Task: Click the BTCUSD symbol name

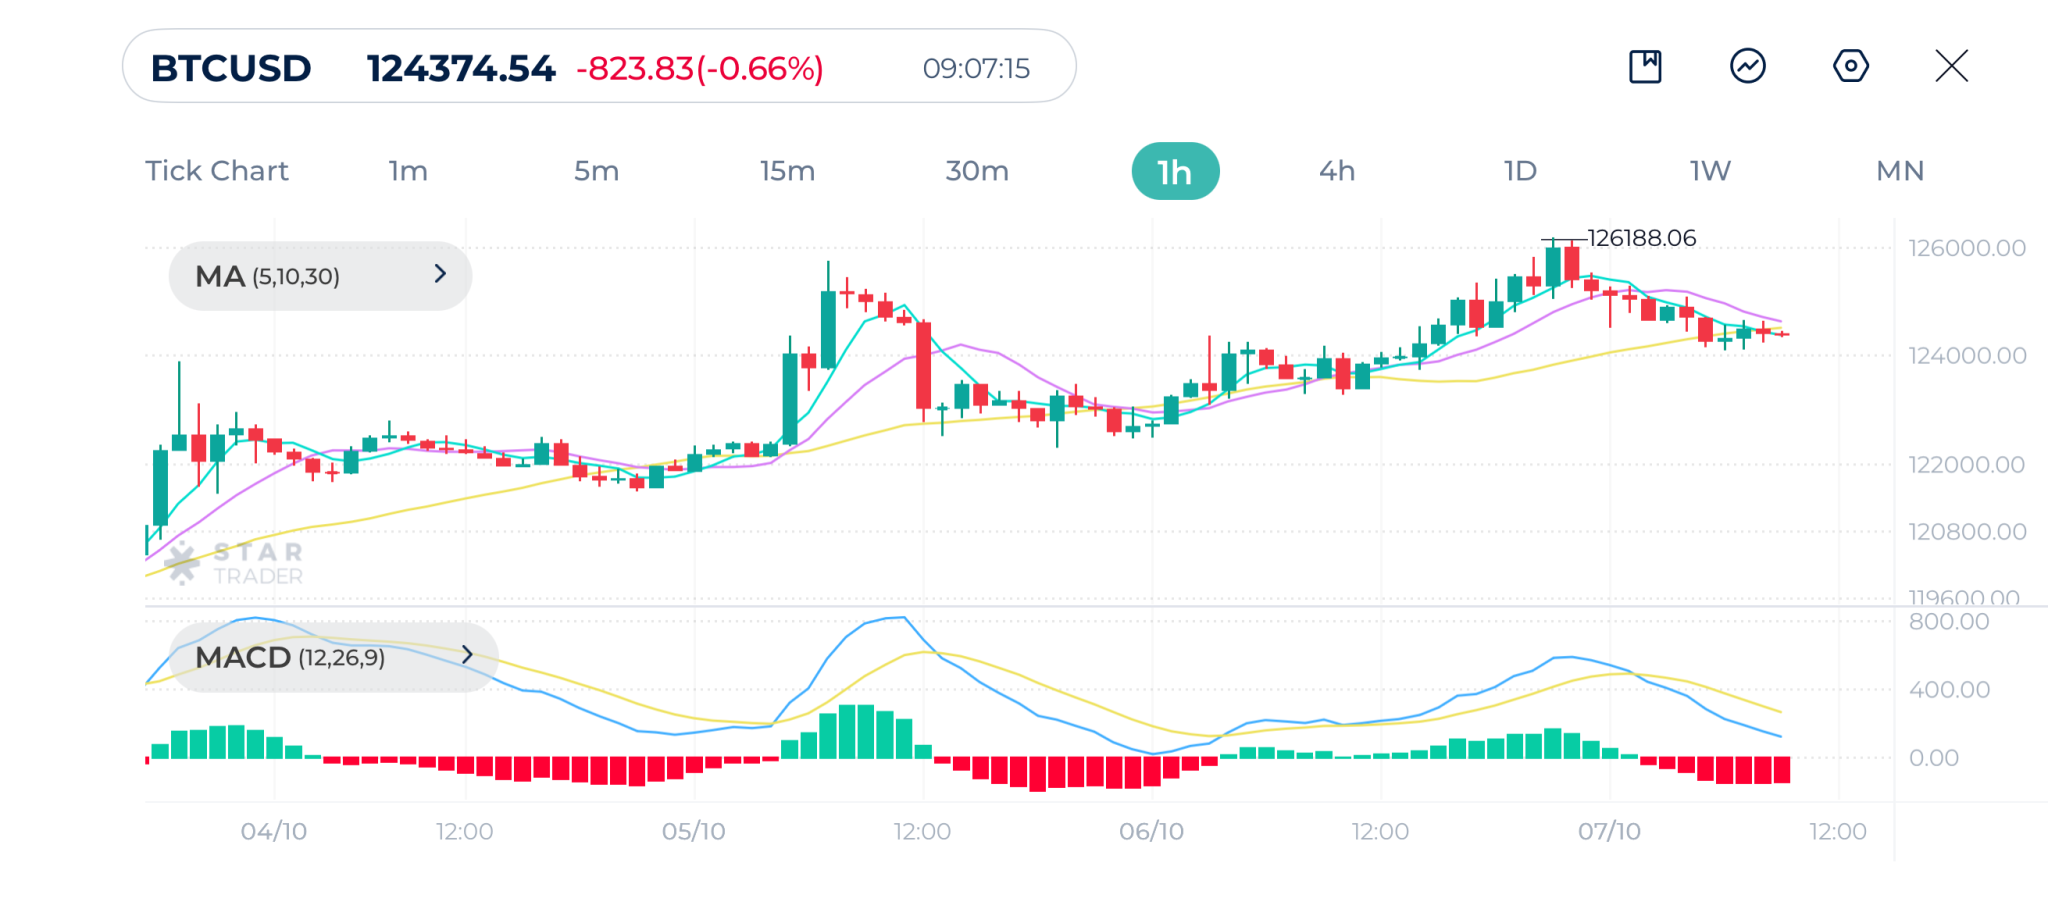Action: pyautogui.click(x=231, y=68)
